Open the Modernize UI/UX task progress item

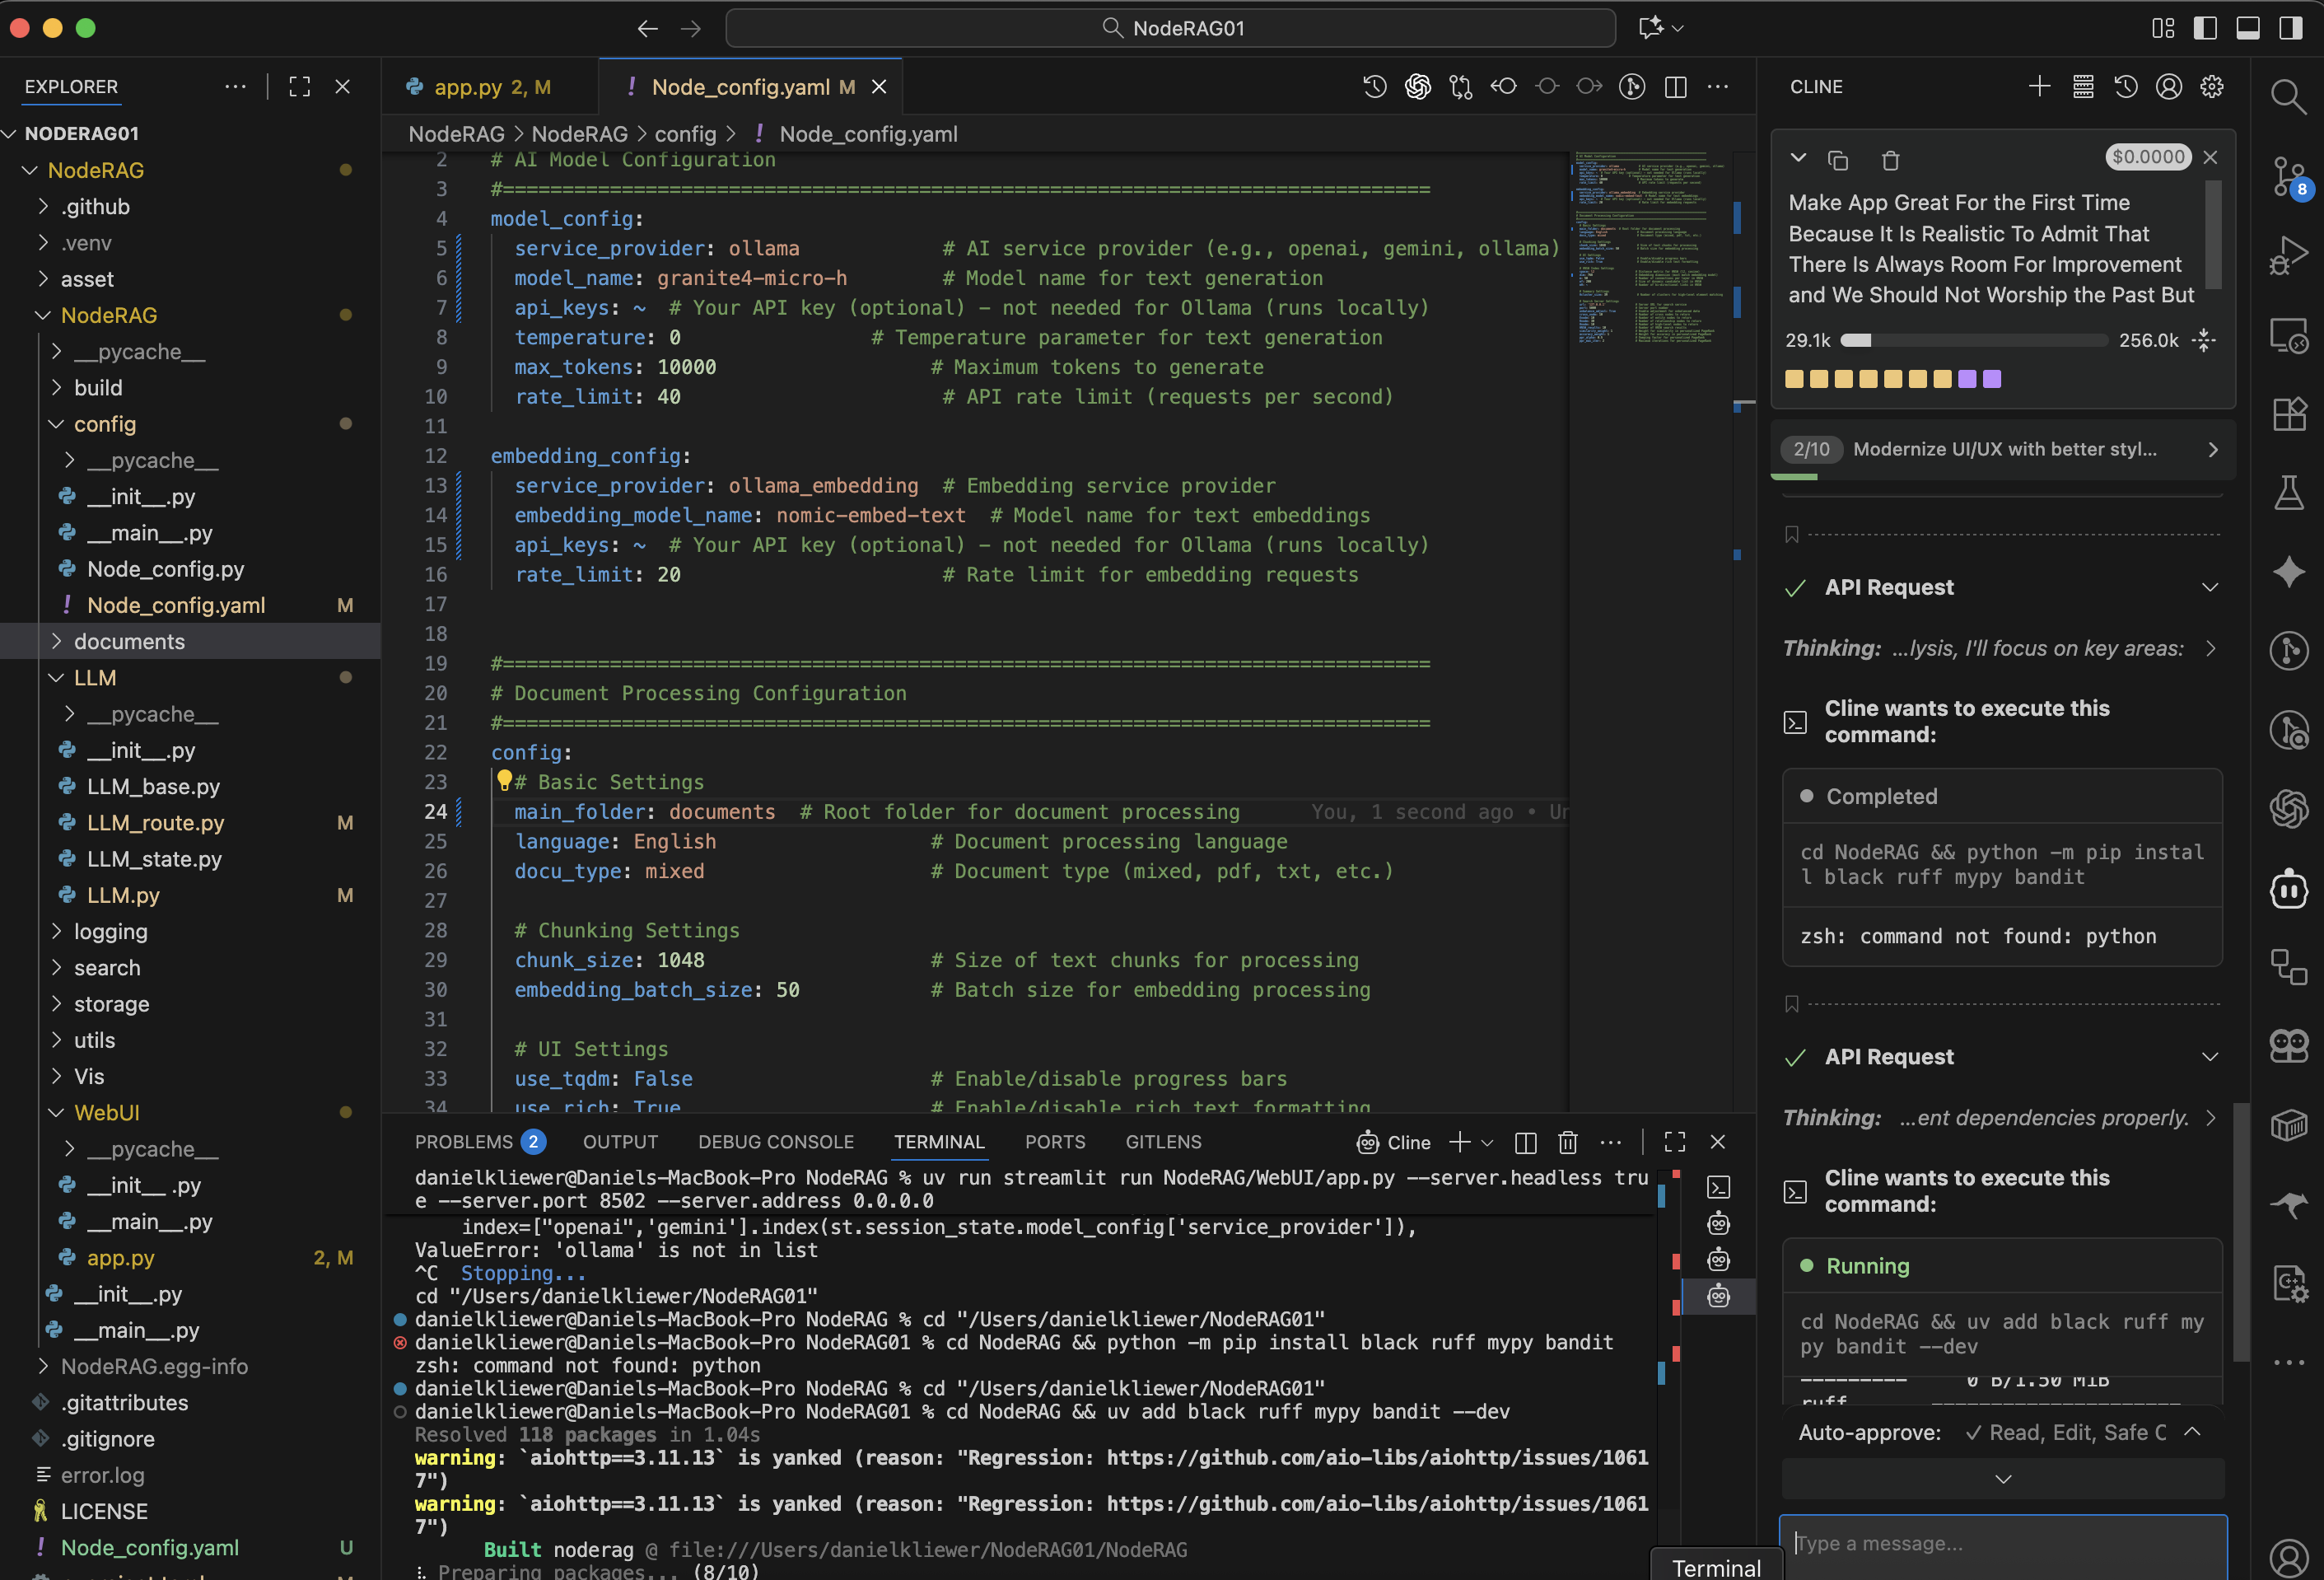coord(2003,449)
